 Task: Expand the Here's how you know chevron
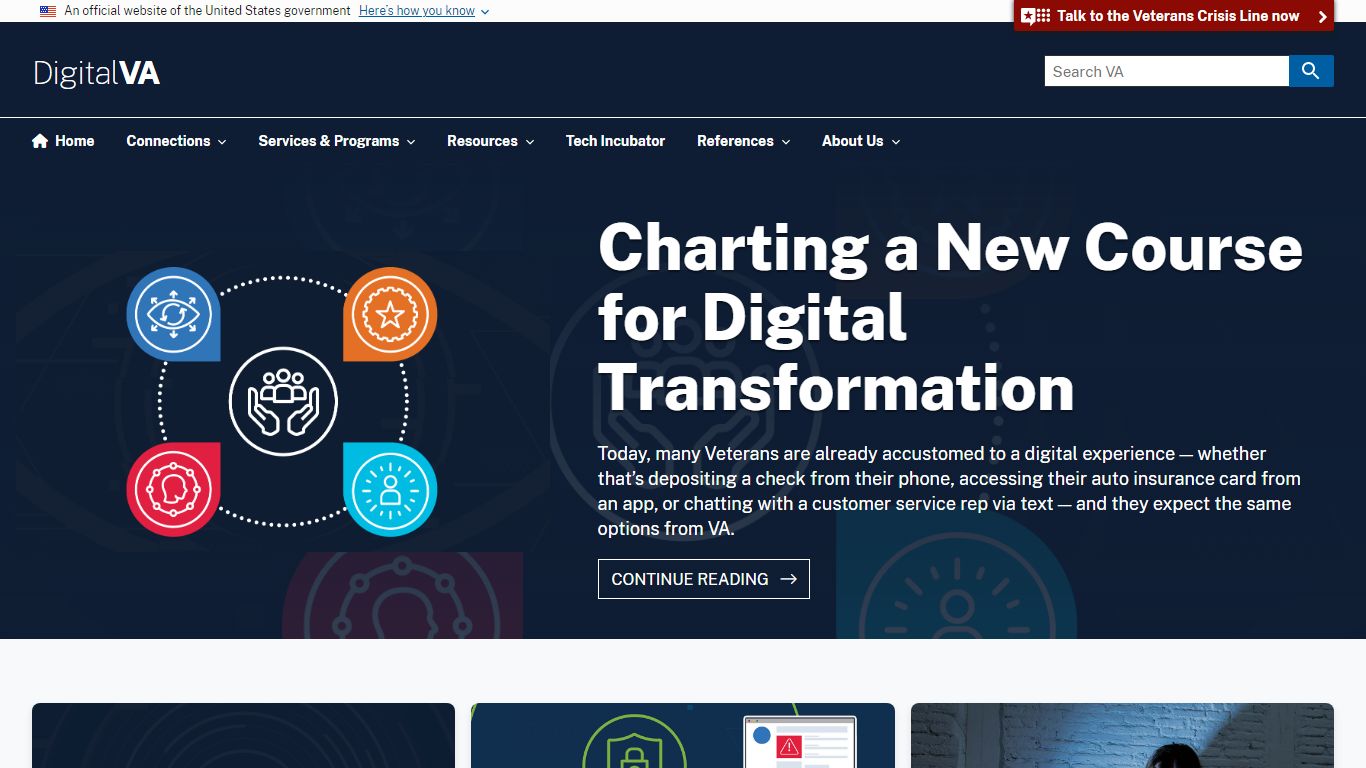(485, 12)
